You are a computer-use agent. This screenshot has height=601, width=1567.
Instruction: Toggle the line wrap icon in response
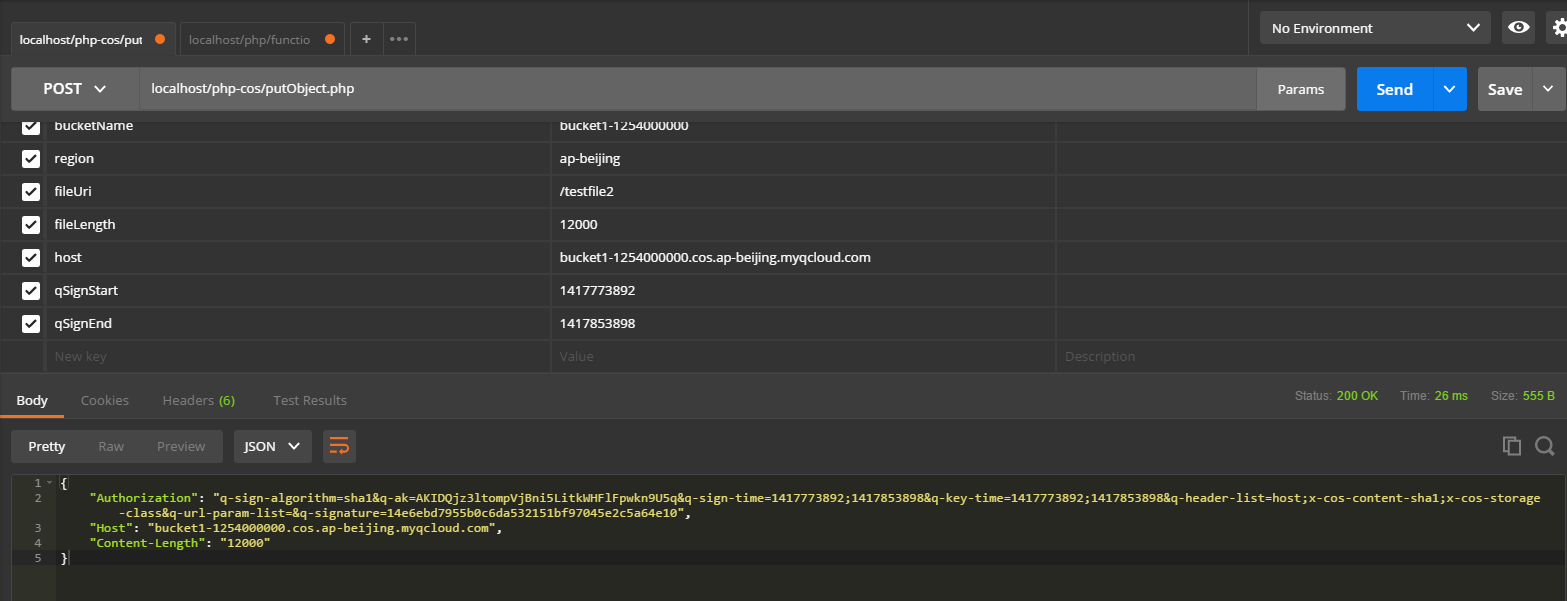pos(339,446)
